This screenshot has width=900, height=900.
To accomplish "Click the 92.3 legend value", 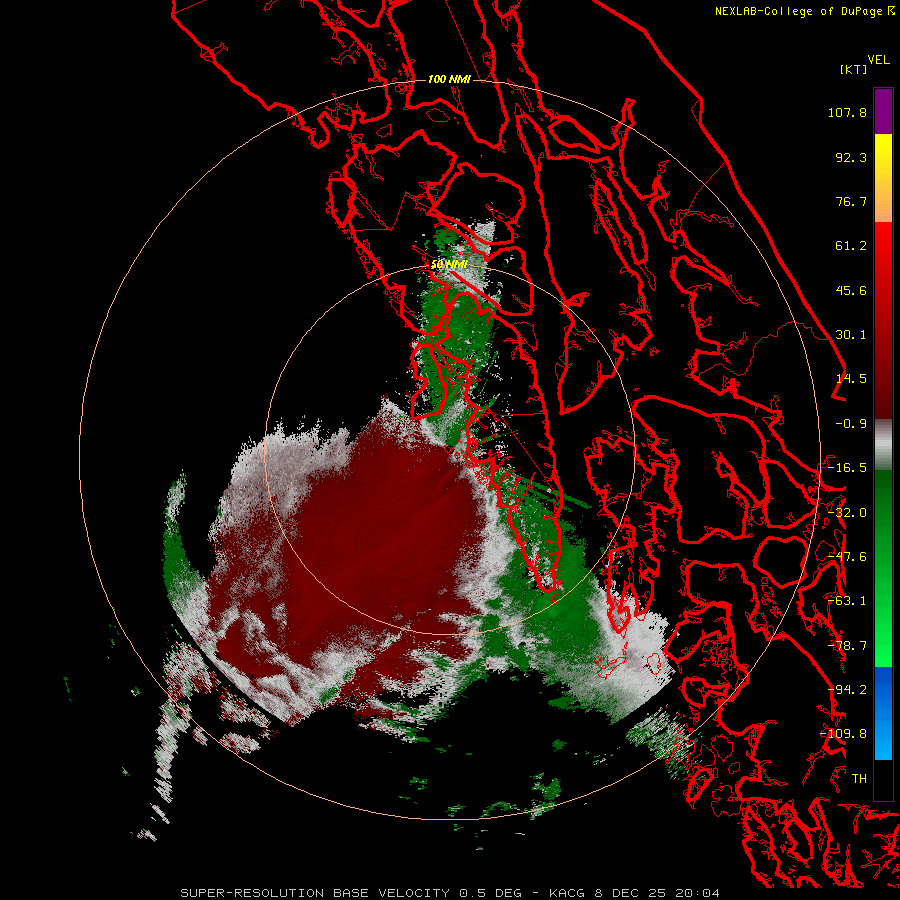I will coord(851,157).
